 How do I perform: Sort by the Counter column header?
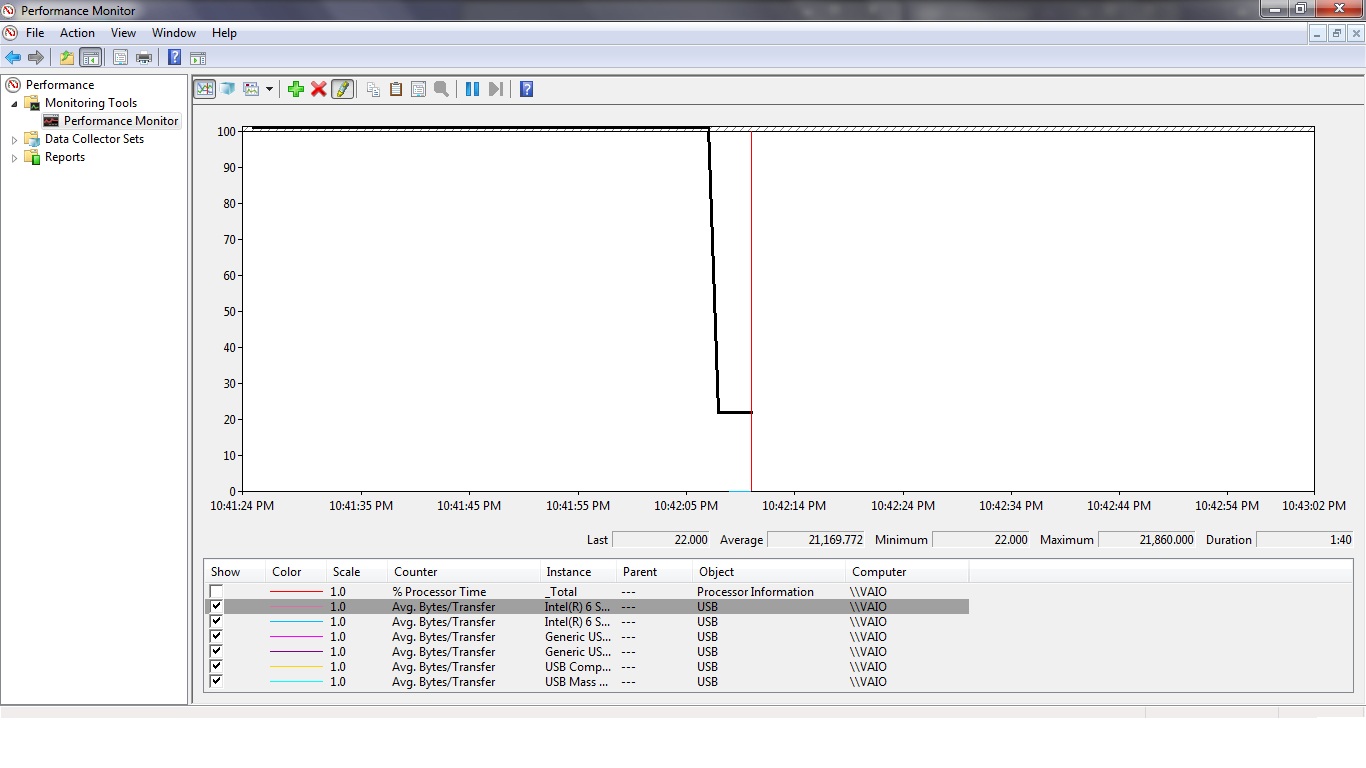point(463,572)
